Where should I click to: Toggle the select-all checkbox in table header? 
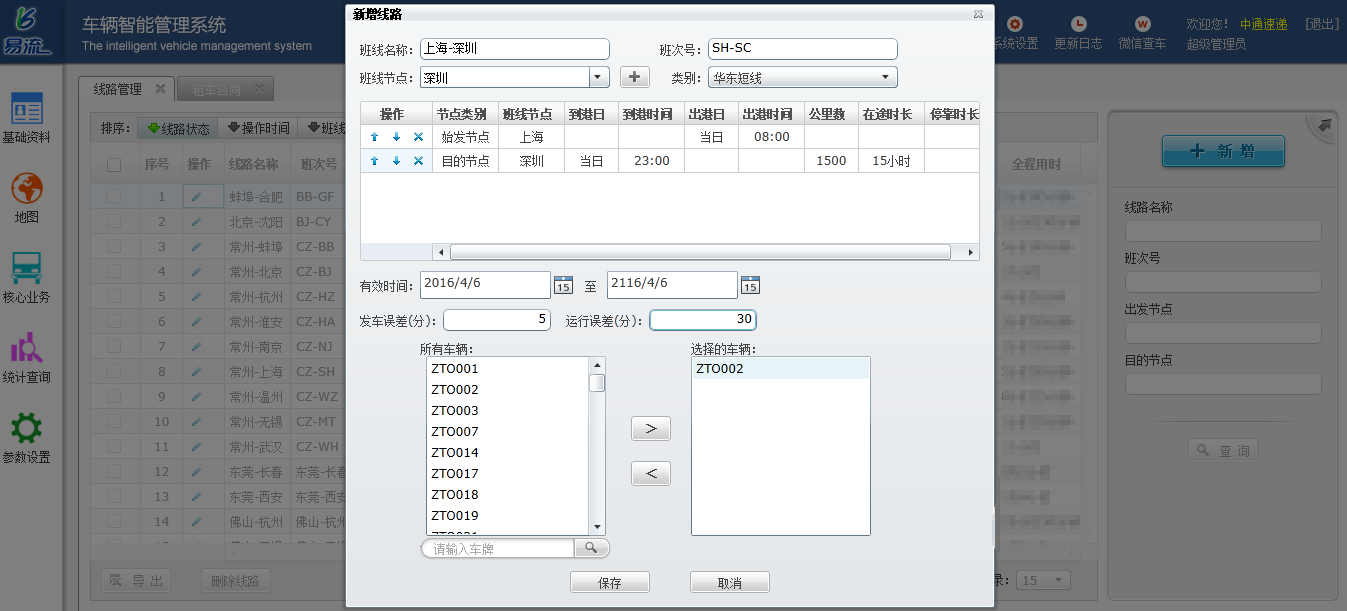click(x=114, y=164)
